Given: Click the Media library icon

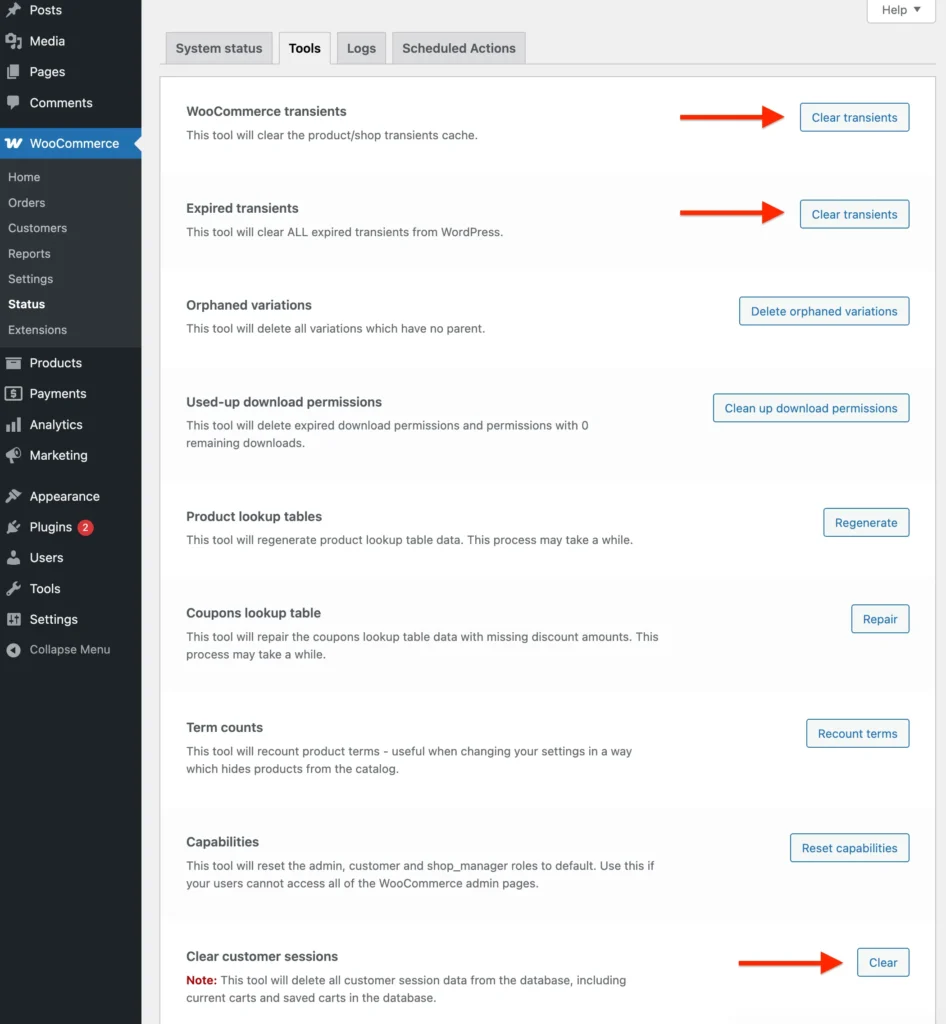Looking at the screenshot, I should [x=15, y=40].
